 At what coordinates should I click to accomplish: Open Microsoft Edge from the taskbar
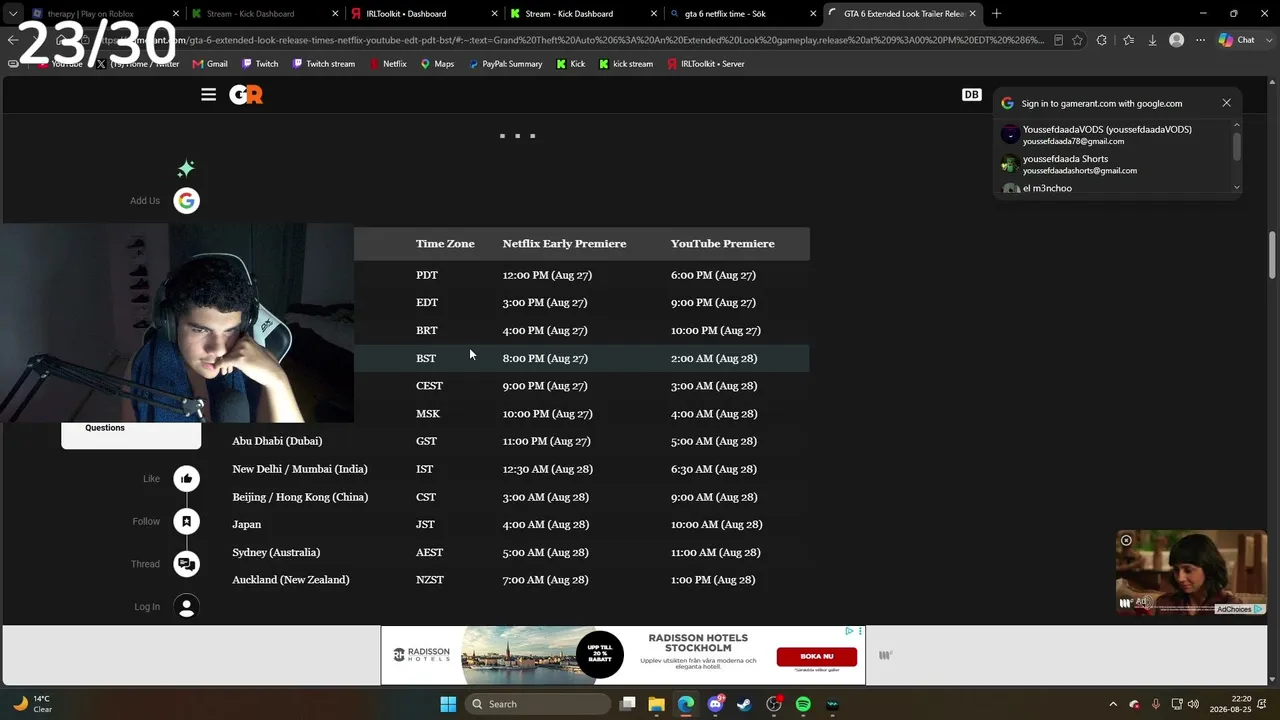pyautogui.click(x=686, y=704)
